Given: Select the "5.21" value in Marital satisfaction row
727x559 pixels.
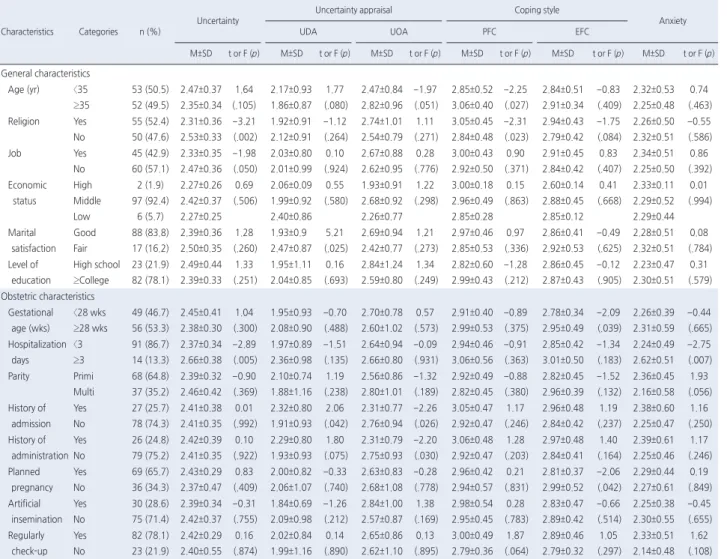Looking at the screenshot, I should click(x=334, y=232).
